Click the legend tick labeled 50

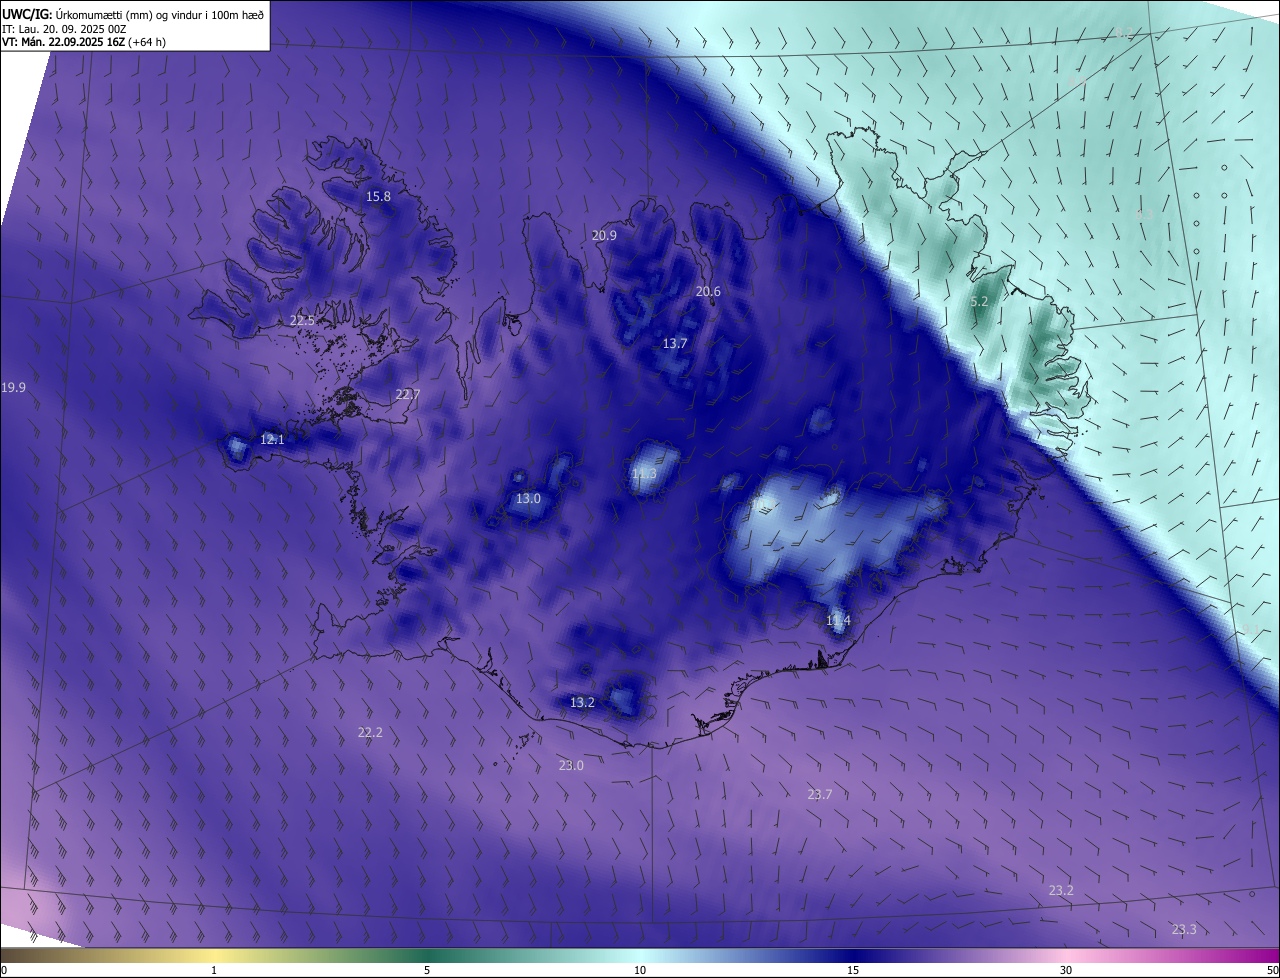coord(1272,970)
